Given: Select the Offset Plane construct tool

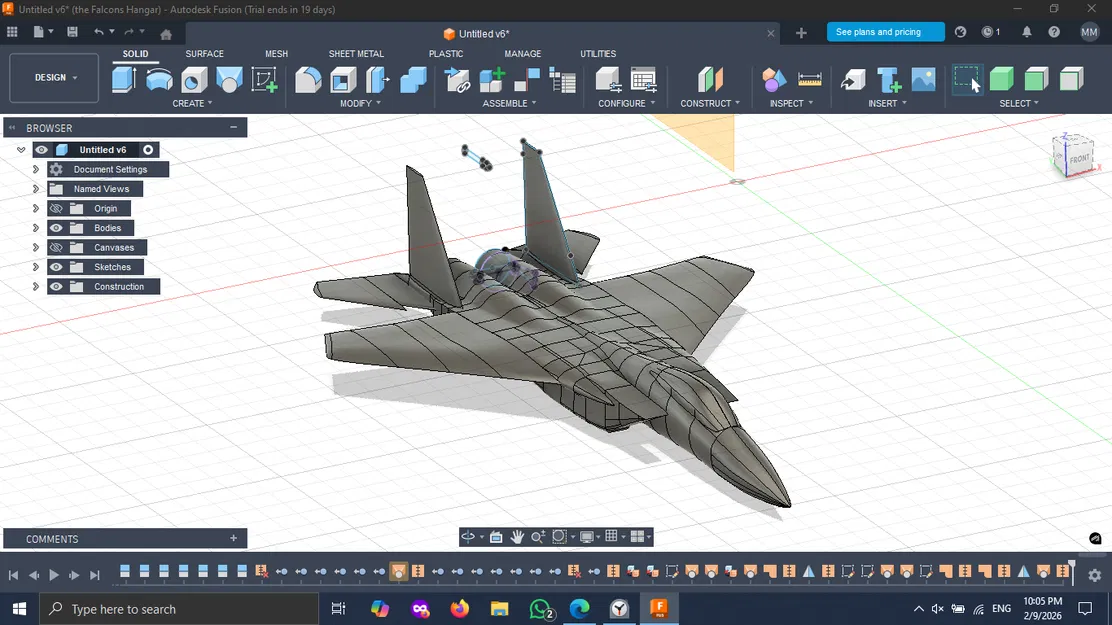Looking at the screenshot, I should pos(710,78).
